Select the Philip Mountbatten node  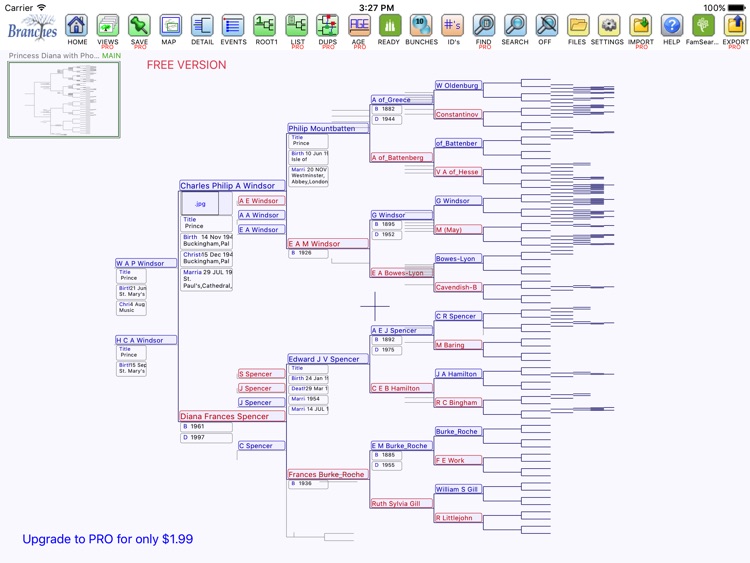coord(328,128)
